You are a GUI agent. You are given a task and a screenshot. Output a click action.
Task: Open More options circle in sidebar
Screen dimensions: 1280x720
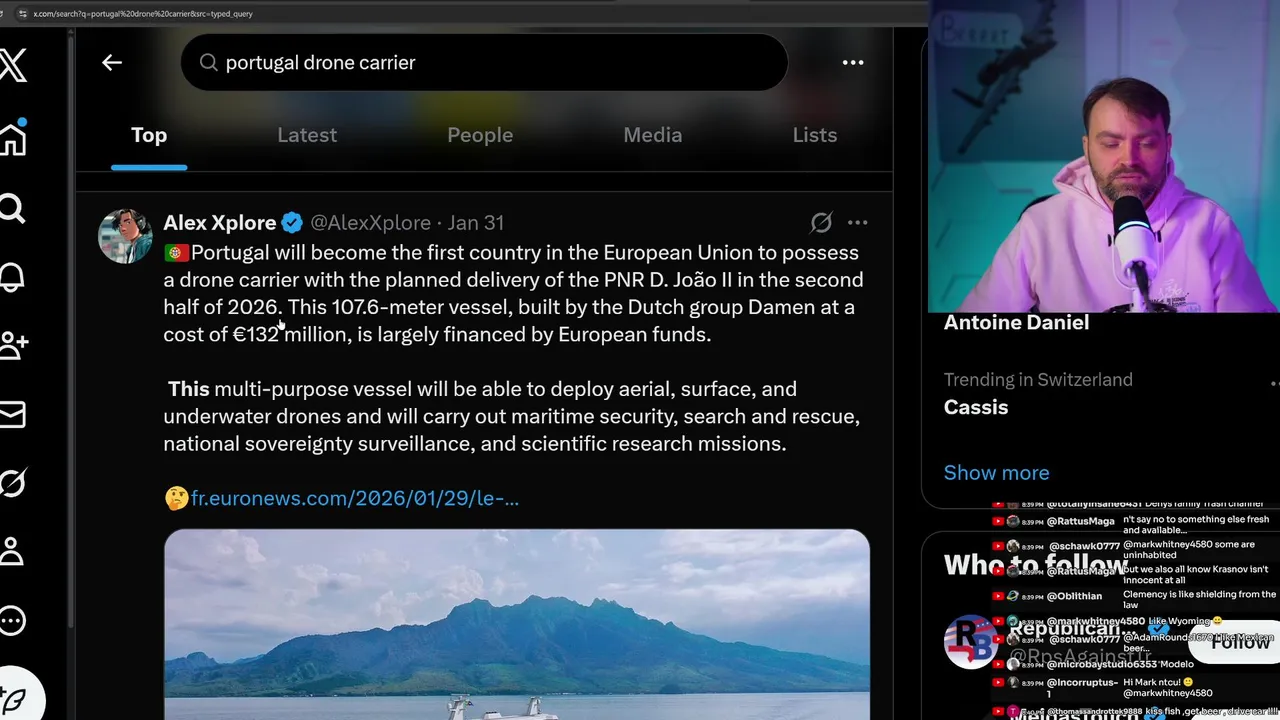coord(12,621)
